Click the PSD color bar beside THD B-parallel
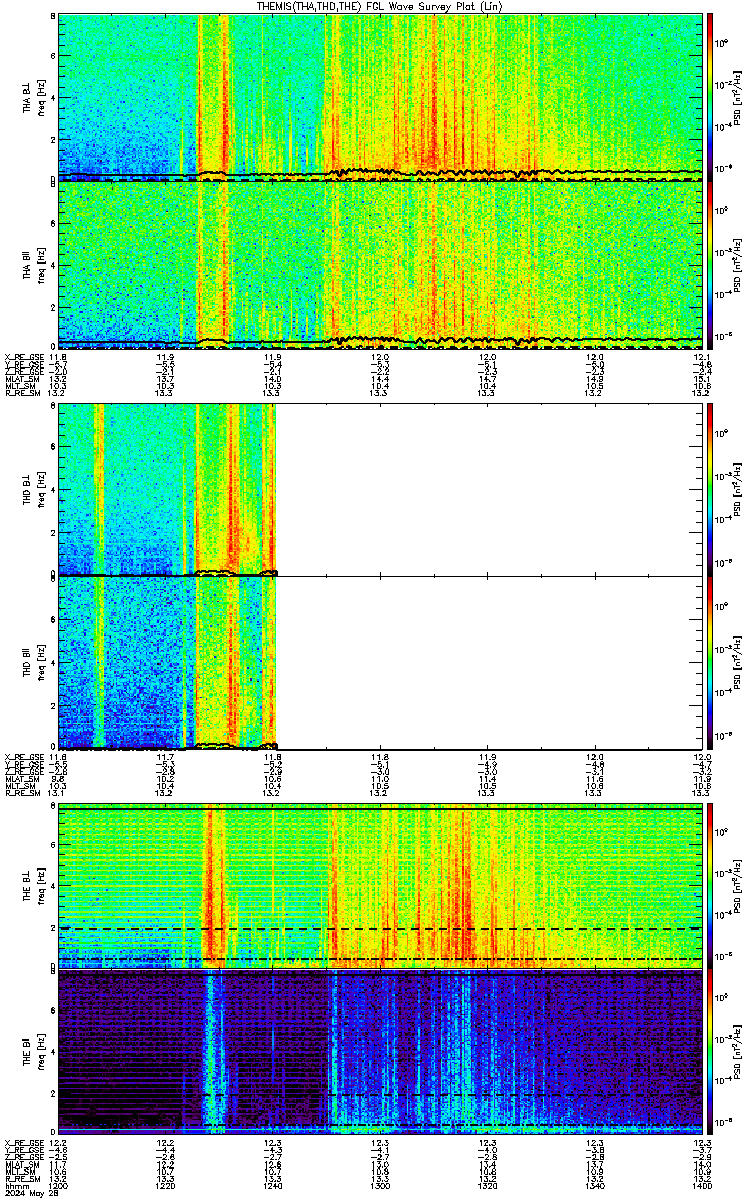The image size is (750, 1200). point(710,662)
